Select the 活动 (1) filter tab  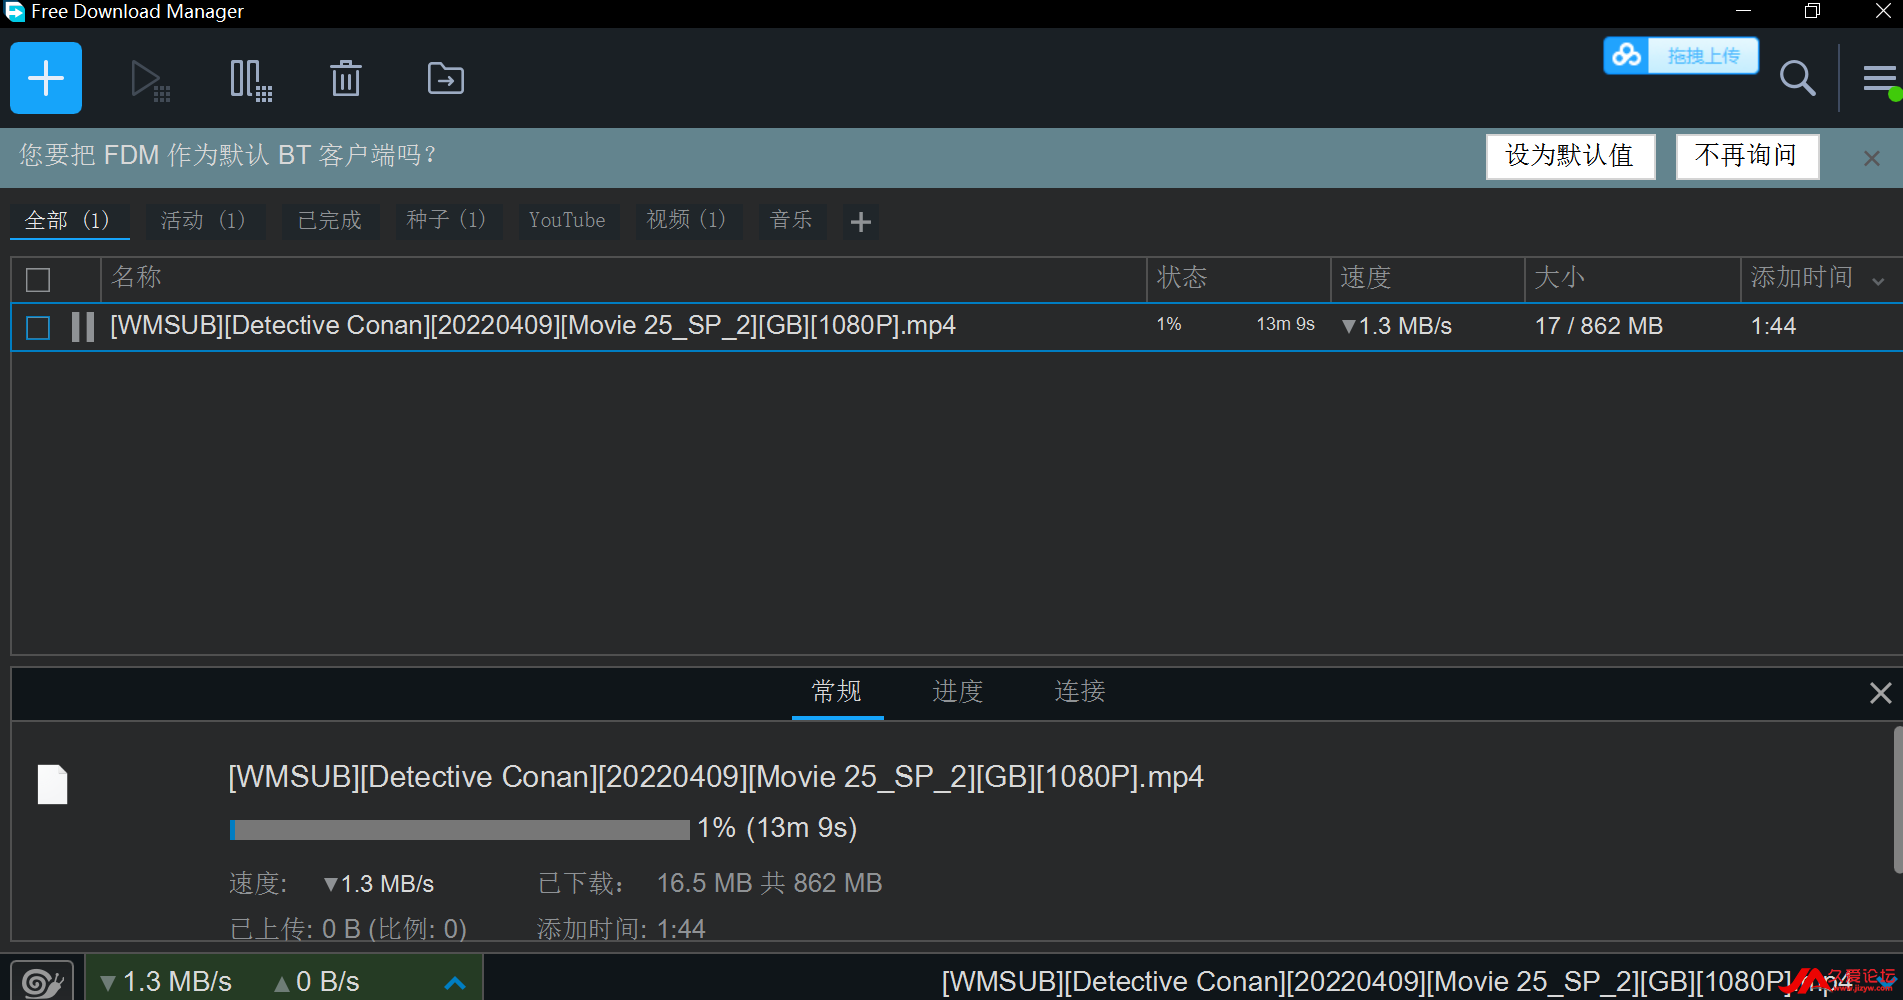tap(204, 220)
